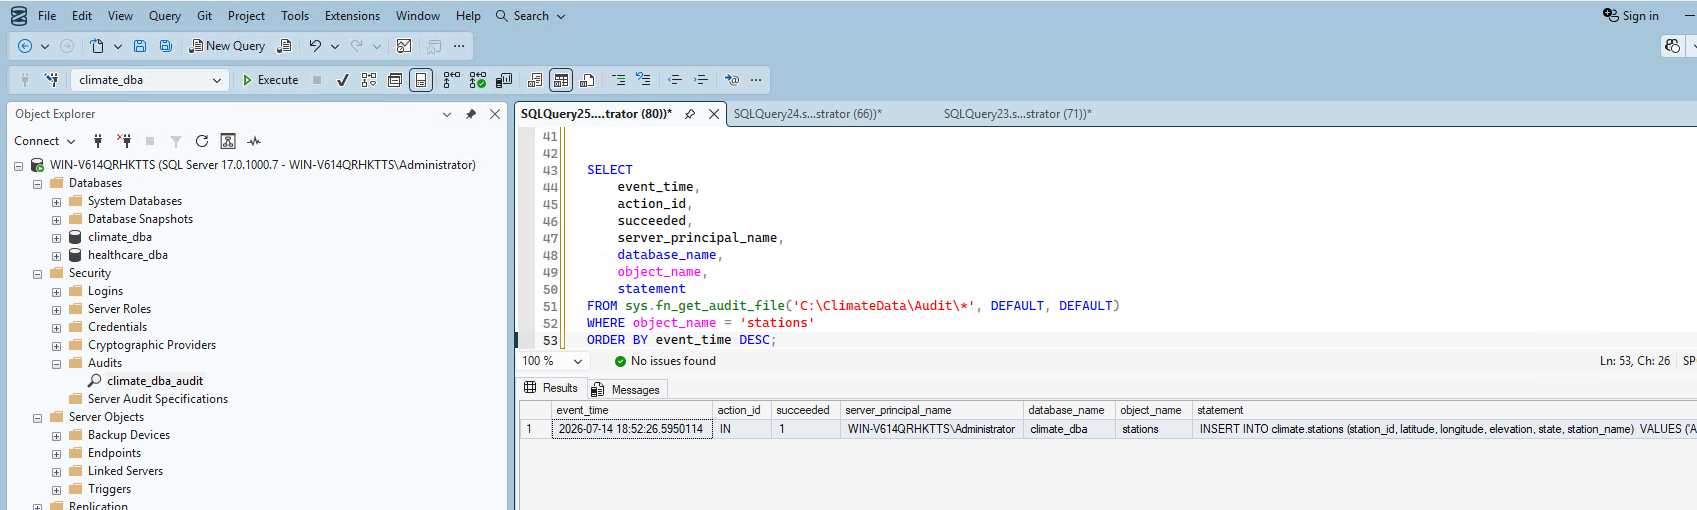Select the event_time result cell

(x=632, y=429)
